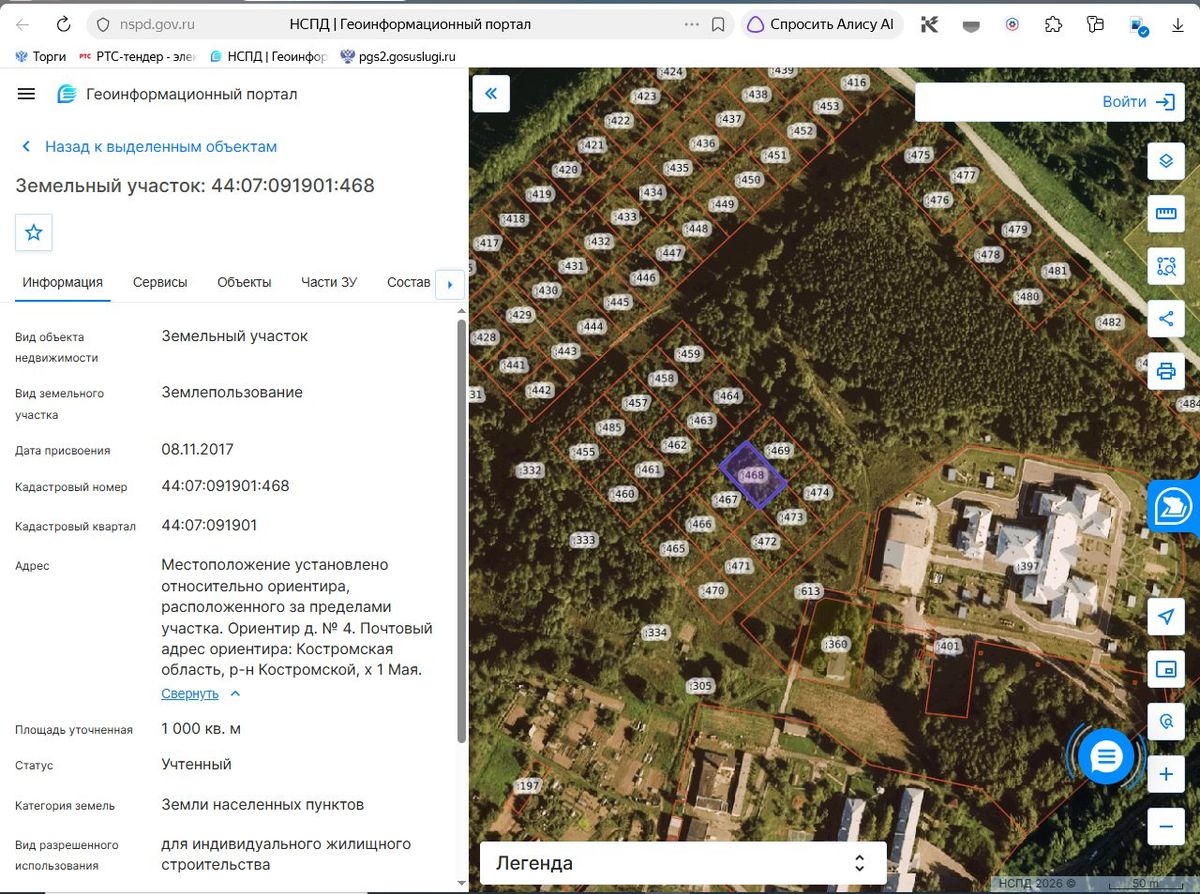
Task: Click the map search-location tool
Action: tap(1165, 721)
